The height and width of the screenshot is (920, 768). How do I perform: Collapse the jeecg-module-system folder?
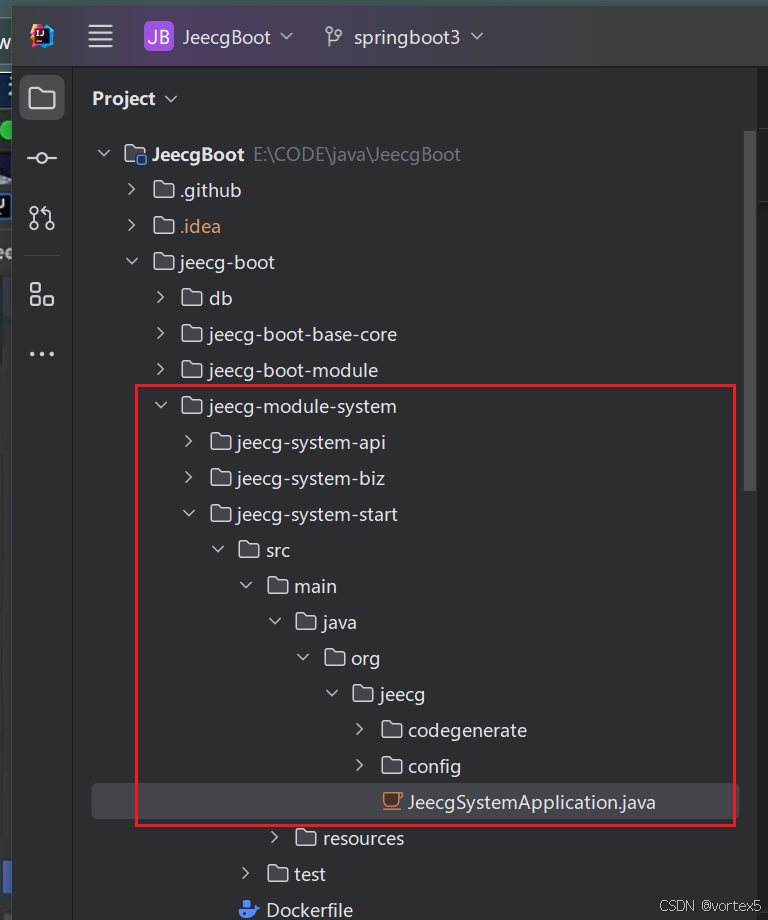pos(161,405)
